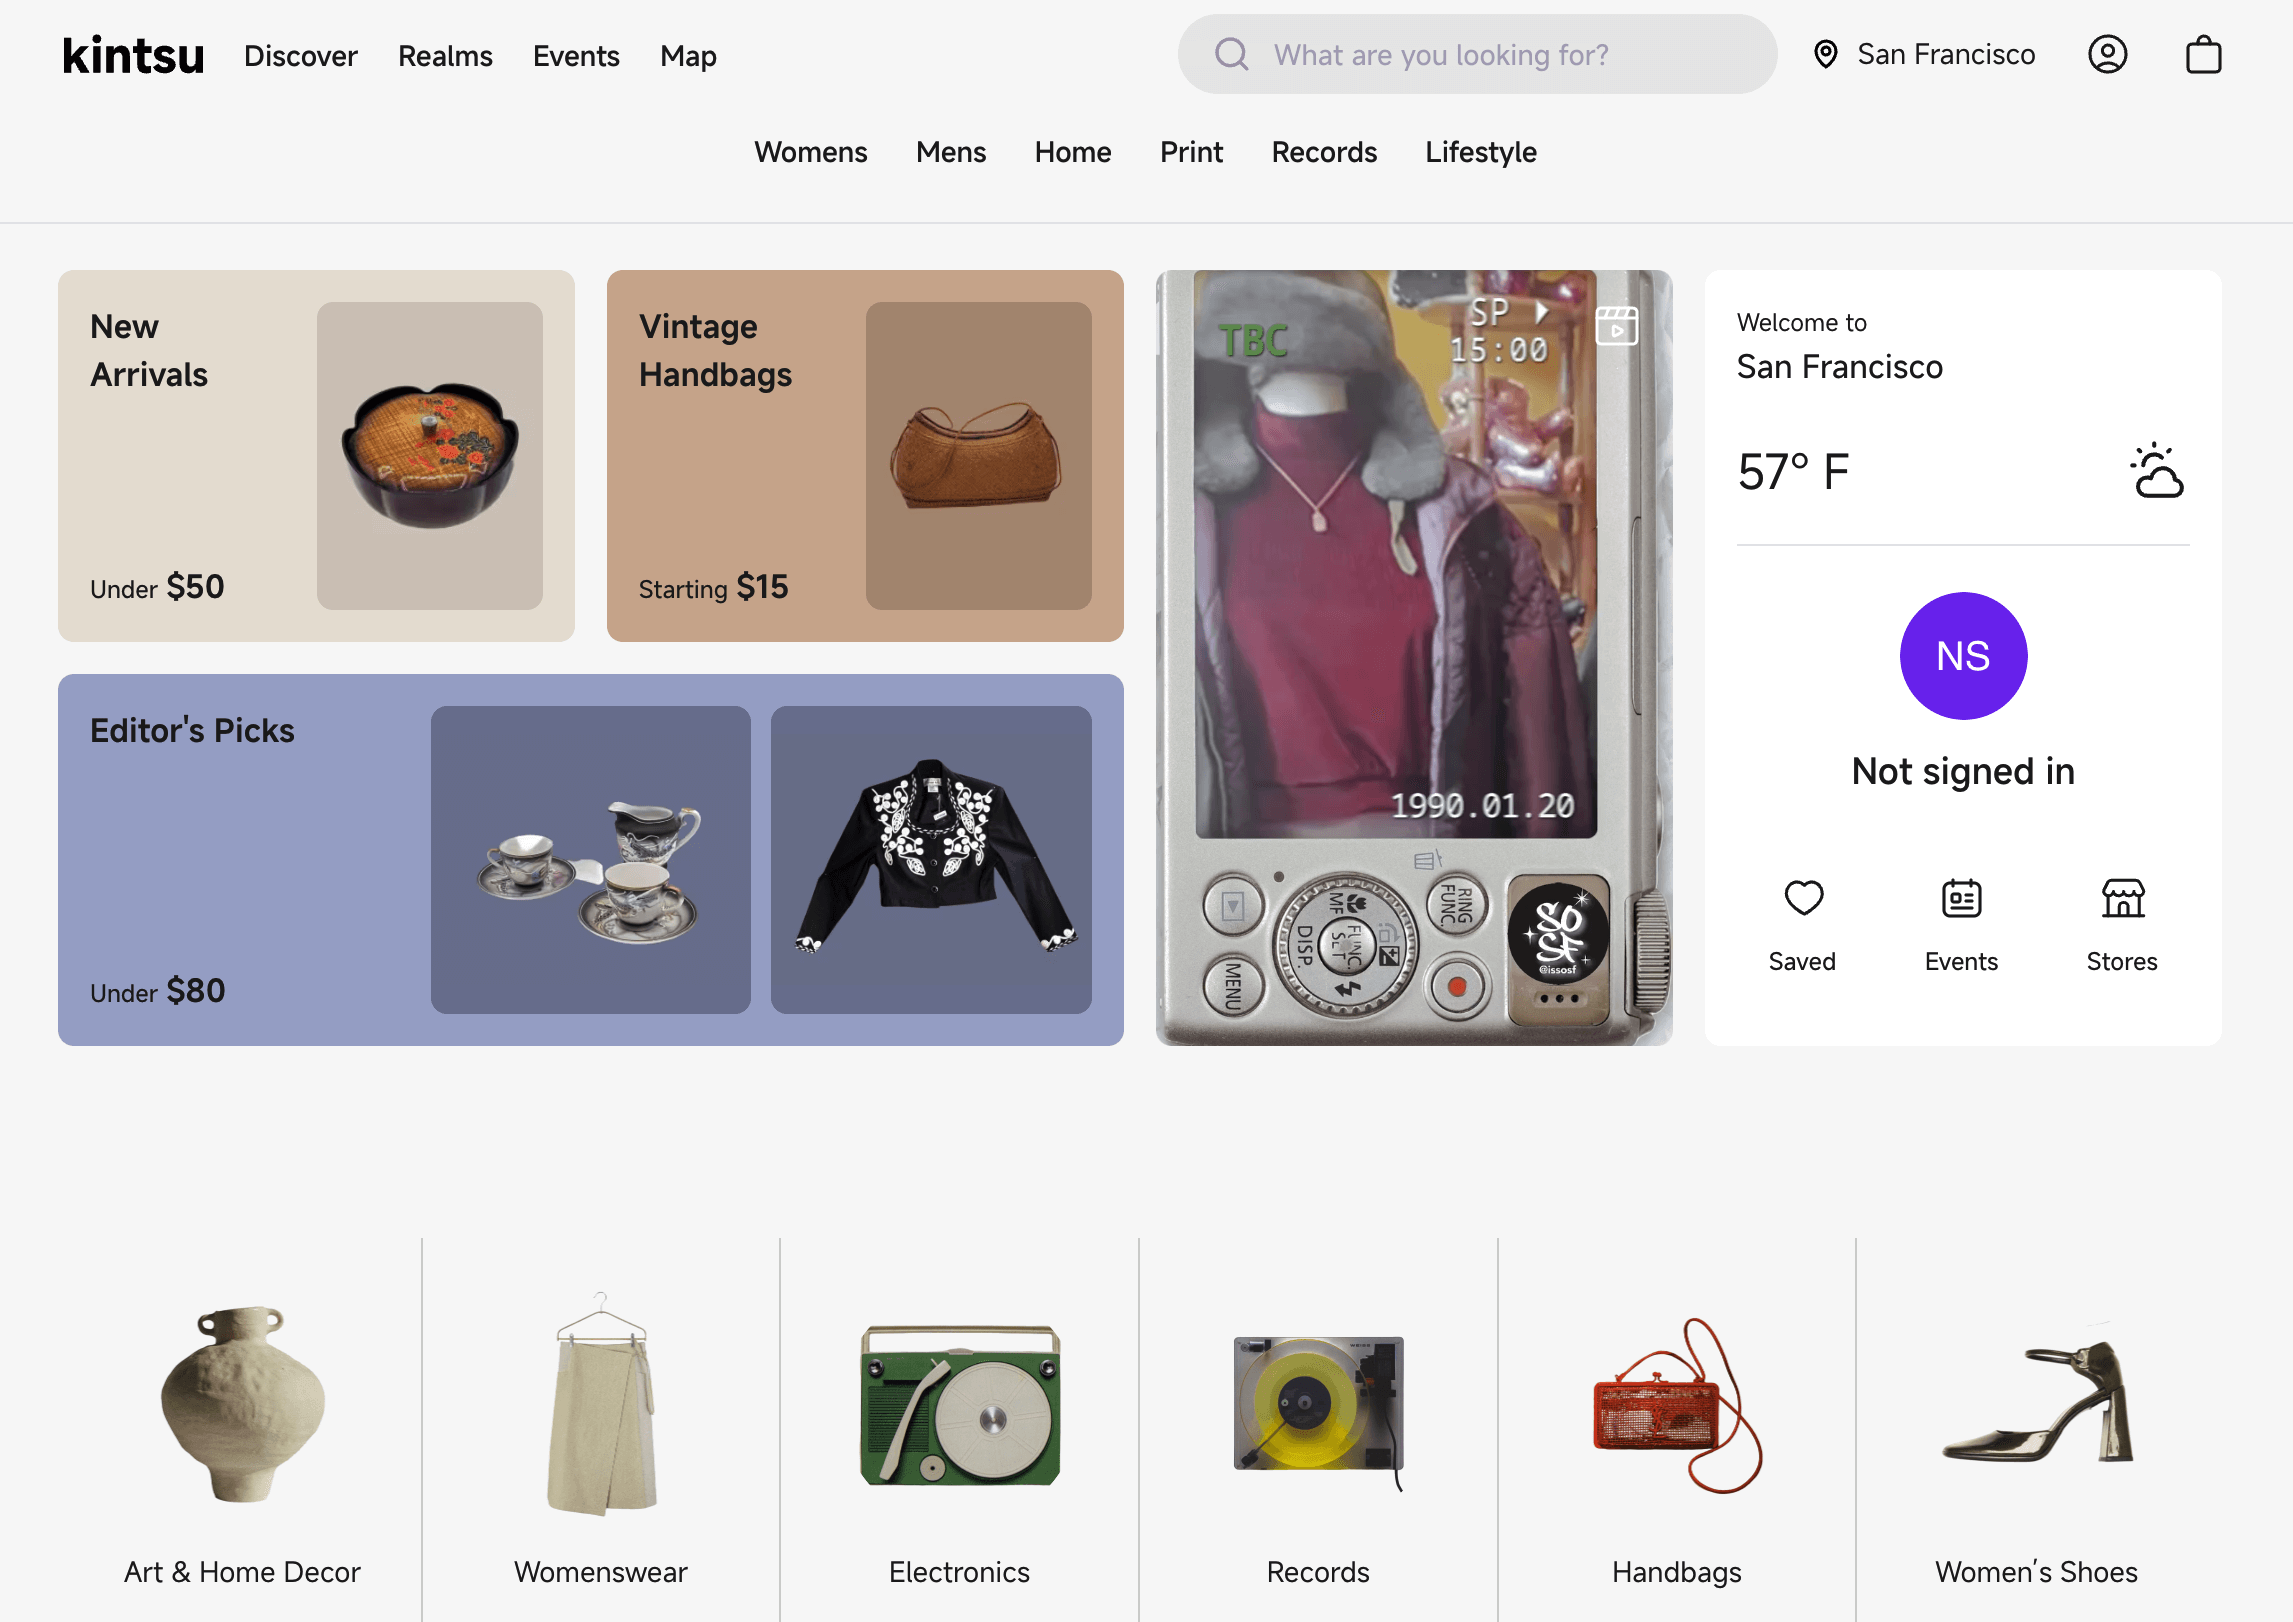Click the location pin icon
Image resolution: width=2293 pixels, height=1622 pixels.
coord(1825,54)
